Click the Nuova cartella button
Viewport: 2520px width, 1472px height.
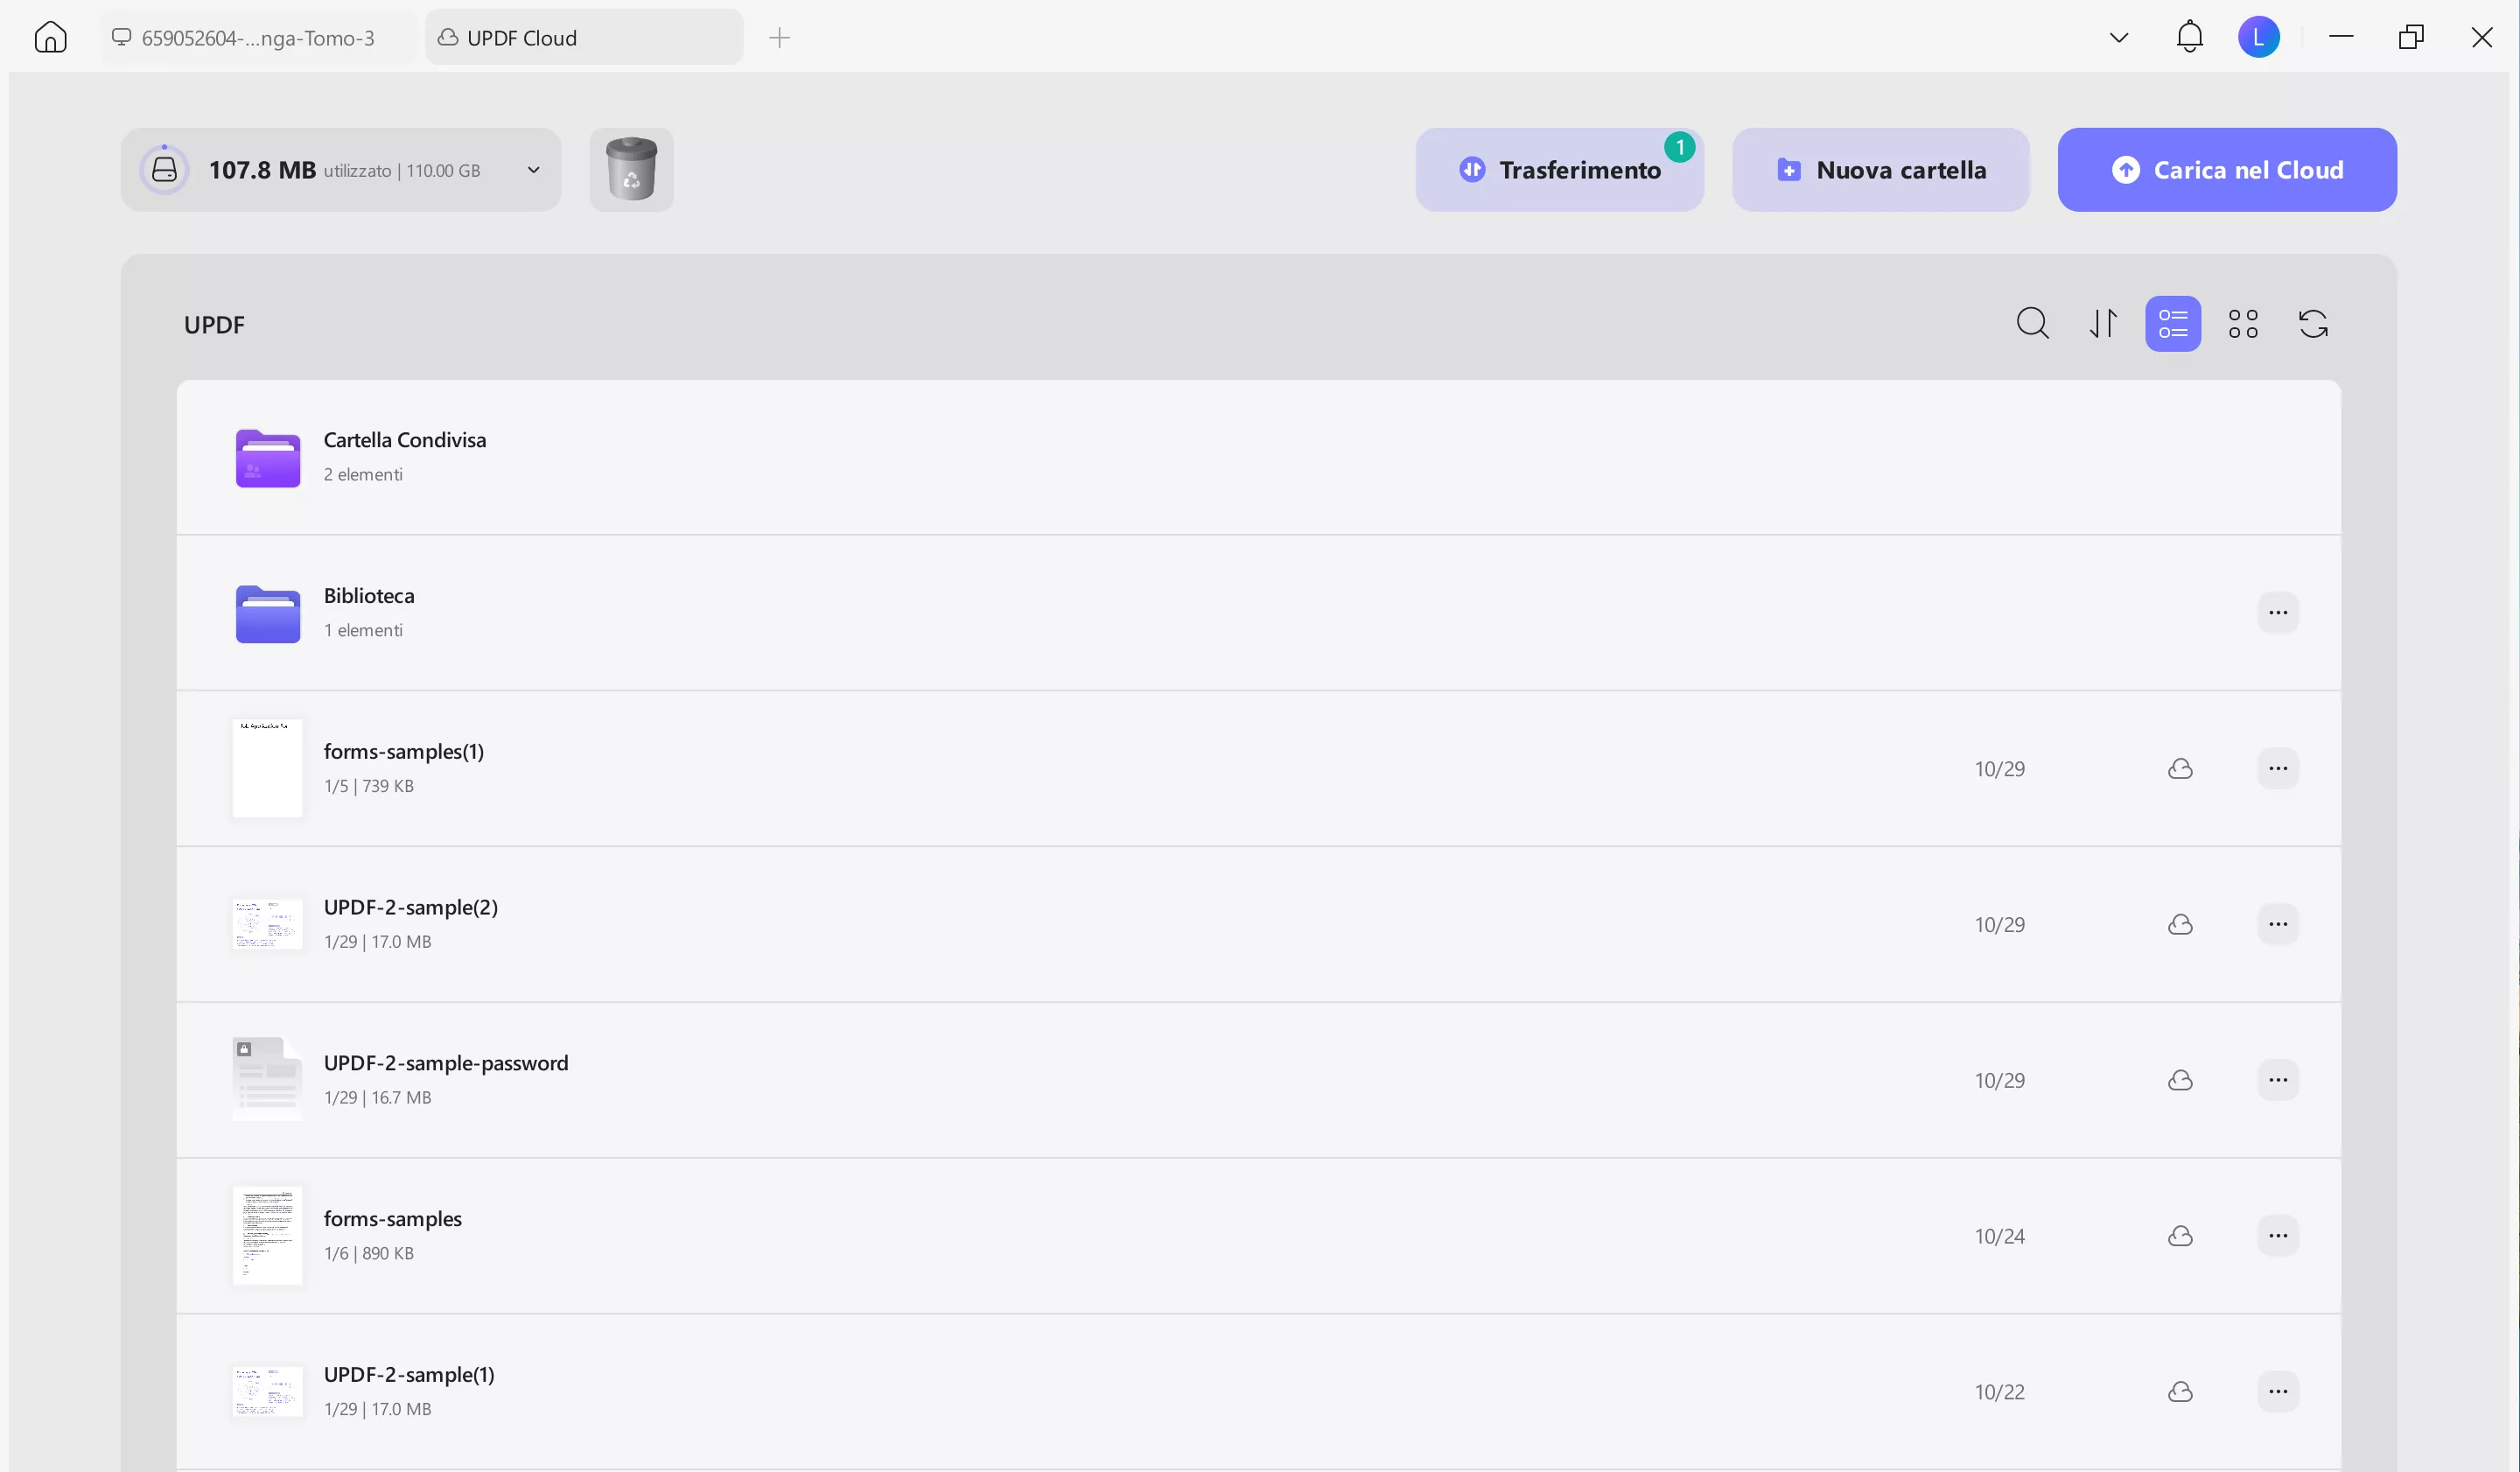(1880, 170)
